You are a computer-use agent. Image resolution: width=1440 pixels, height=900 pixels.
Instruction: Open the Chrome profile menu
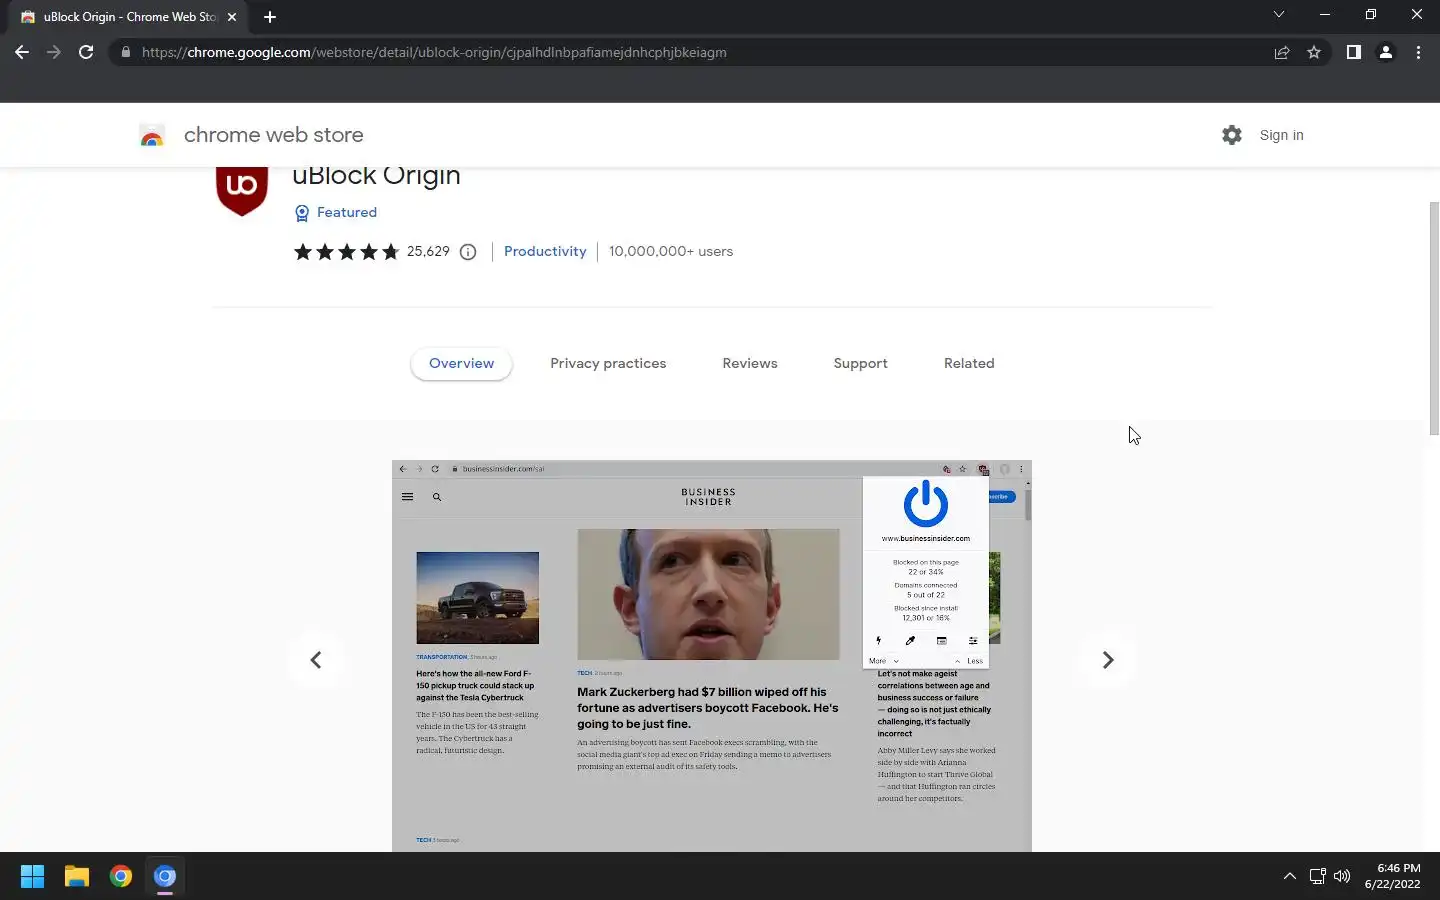point(1386,52)
